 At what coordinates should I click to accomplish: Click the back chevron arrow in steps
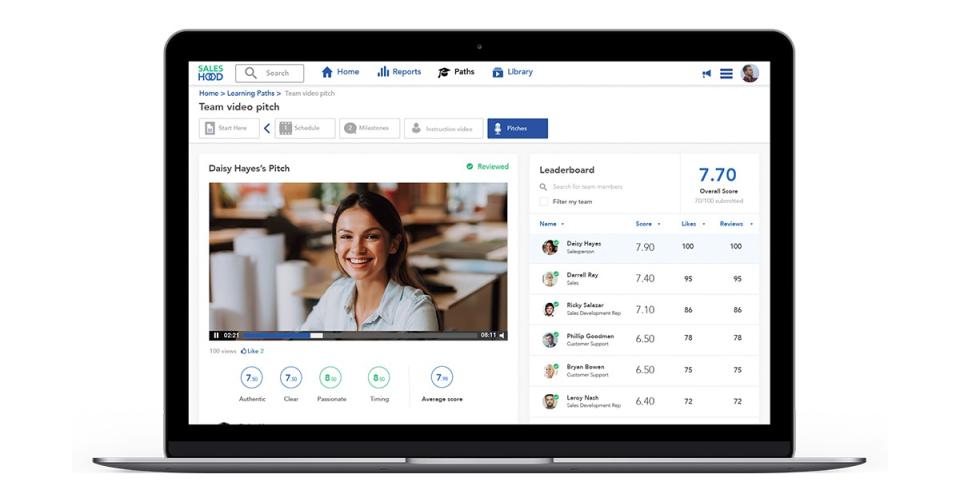pyautogui.click(x=267, y=128)
